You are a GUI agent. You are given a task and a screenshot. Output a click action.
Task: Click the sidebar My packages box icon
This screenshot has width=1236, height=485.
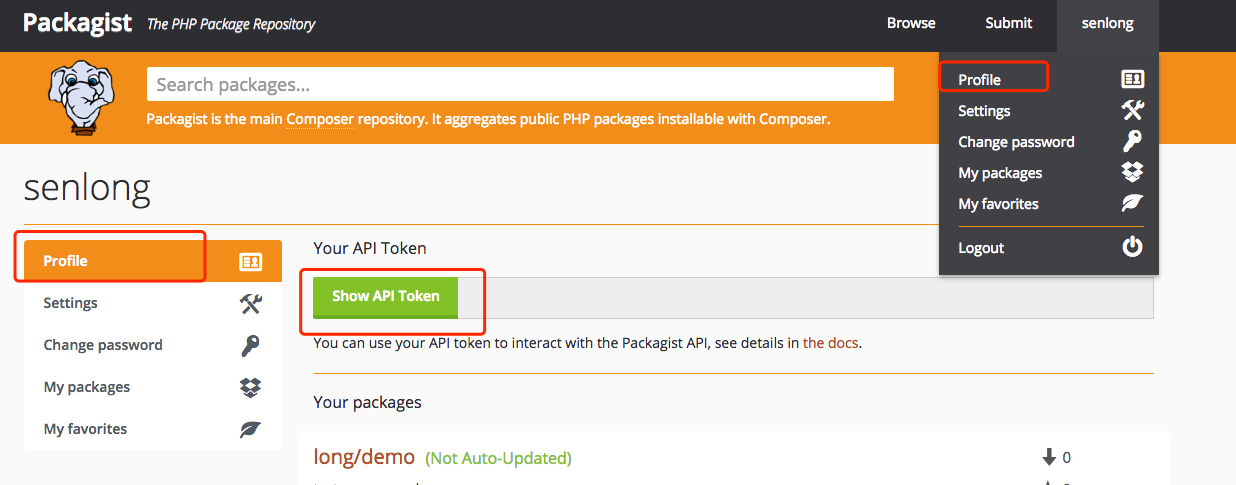(x=251, y=387)
